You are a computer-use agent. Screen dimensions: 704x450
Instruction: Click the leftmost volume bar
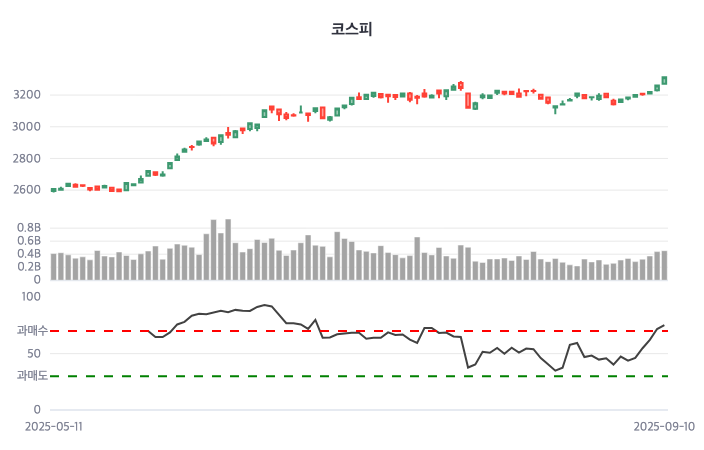click(54, 267)
